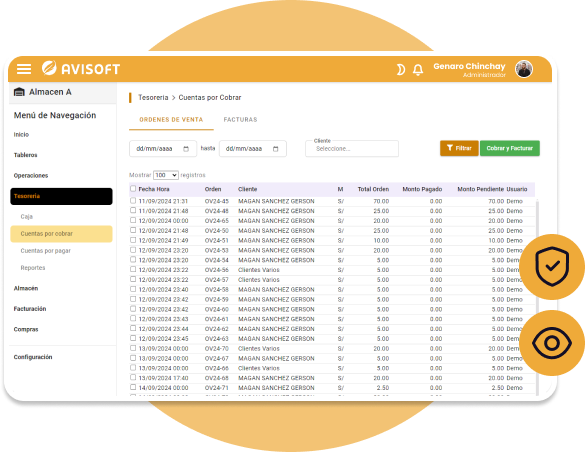
Task: Click the Filtrar button
Action: (x=459, y=148)
